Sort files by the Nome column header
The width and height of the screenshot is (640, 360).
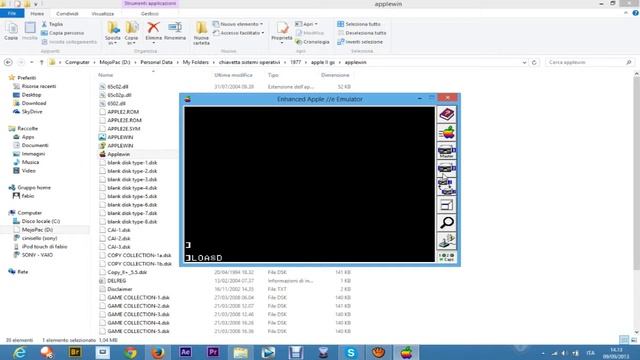[105, 75]
